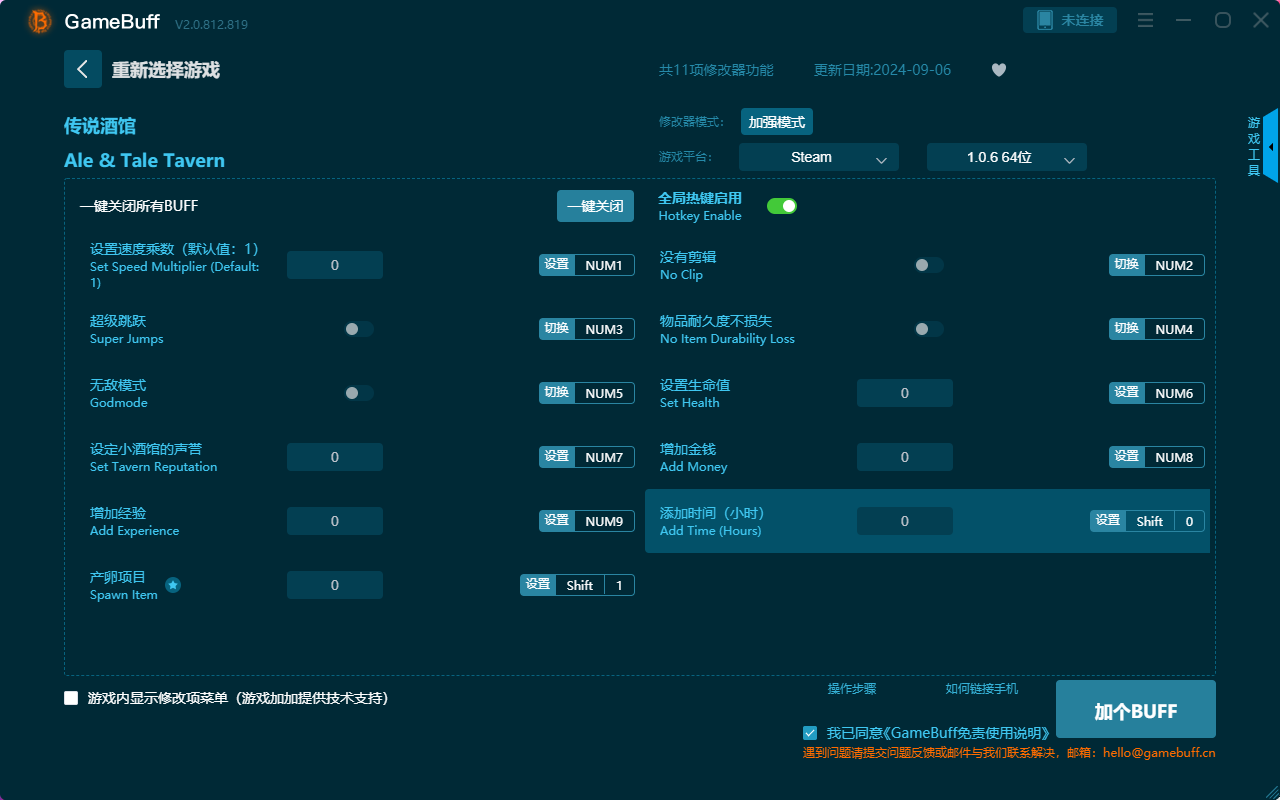This screenshot has height=800, width=1280.
Task: Go back using the arrow button
Action: point(83,69)
